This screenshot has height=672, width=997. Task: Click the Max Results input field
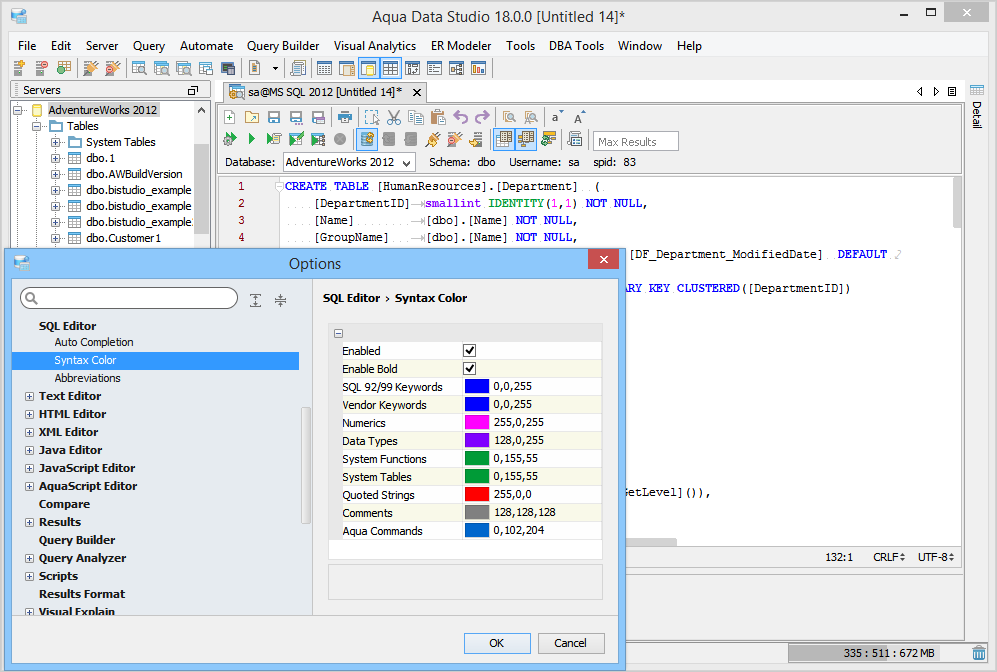635,141
